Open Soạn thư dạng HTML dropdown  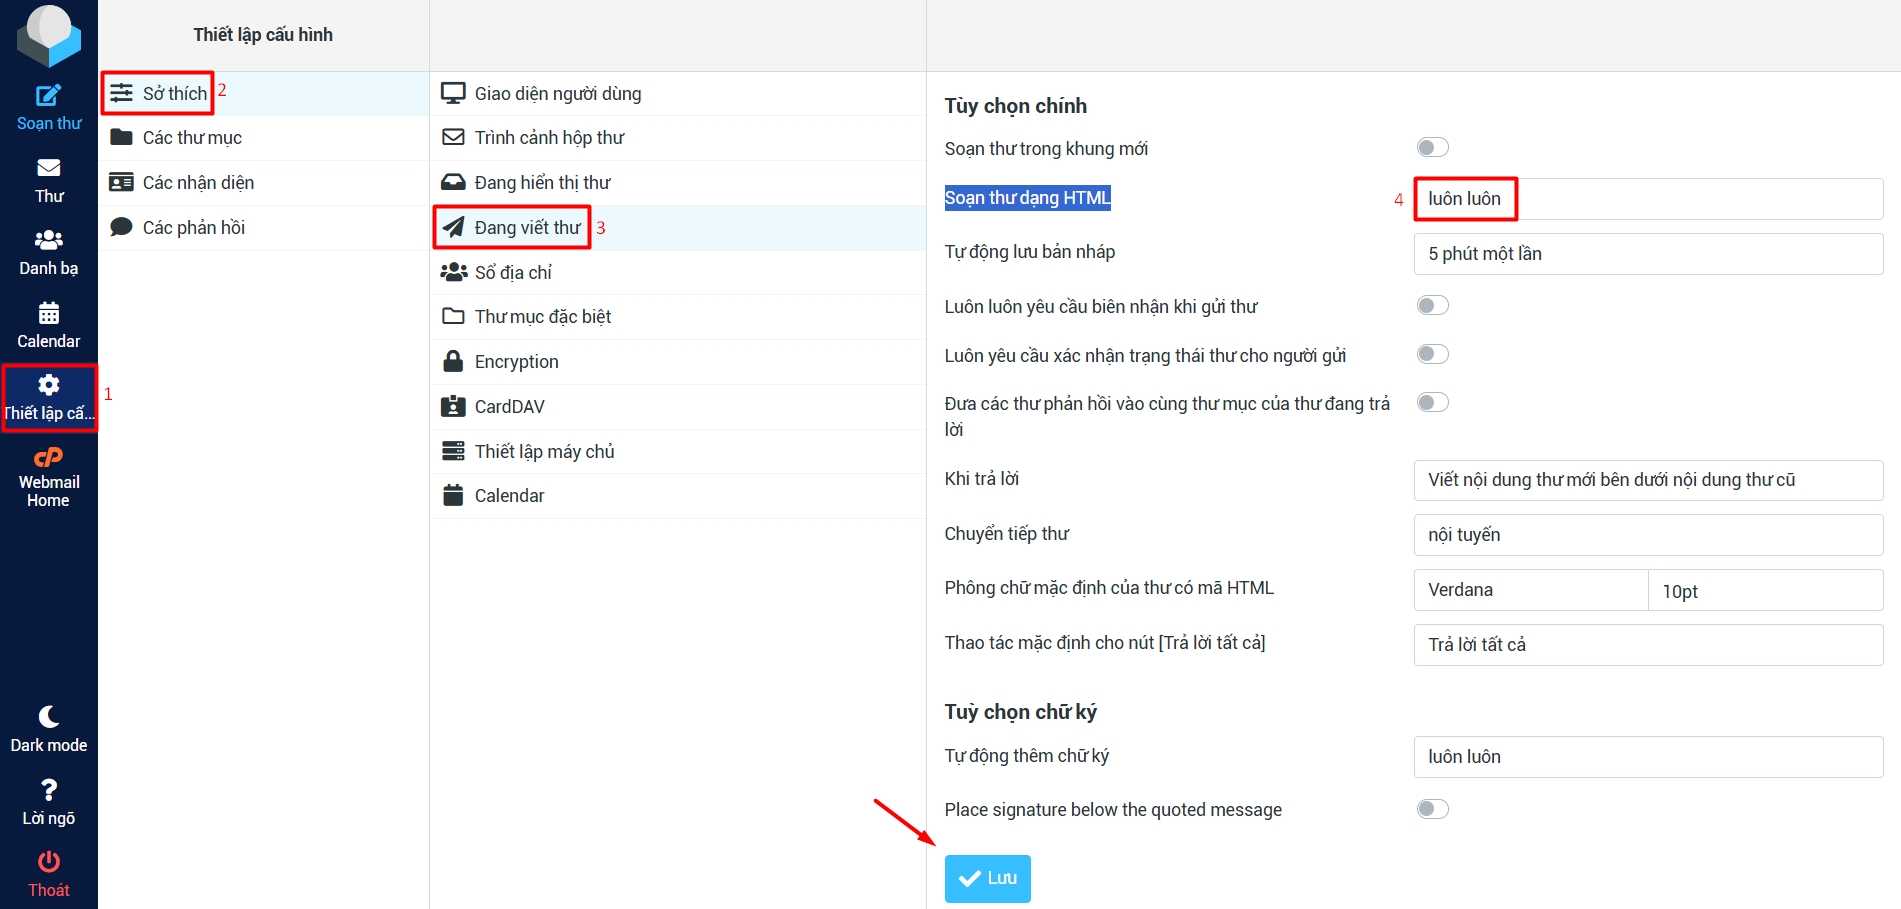pos(1647,199)
